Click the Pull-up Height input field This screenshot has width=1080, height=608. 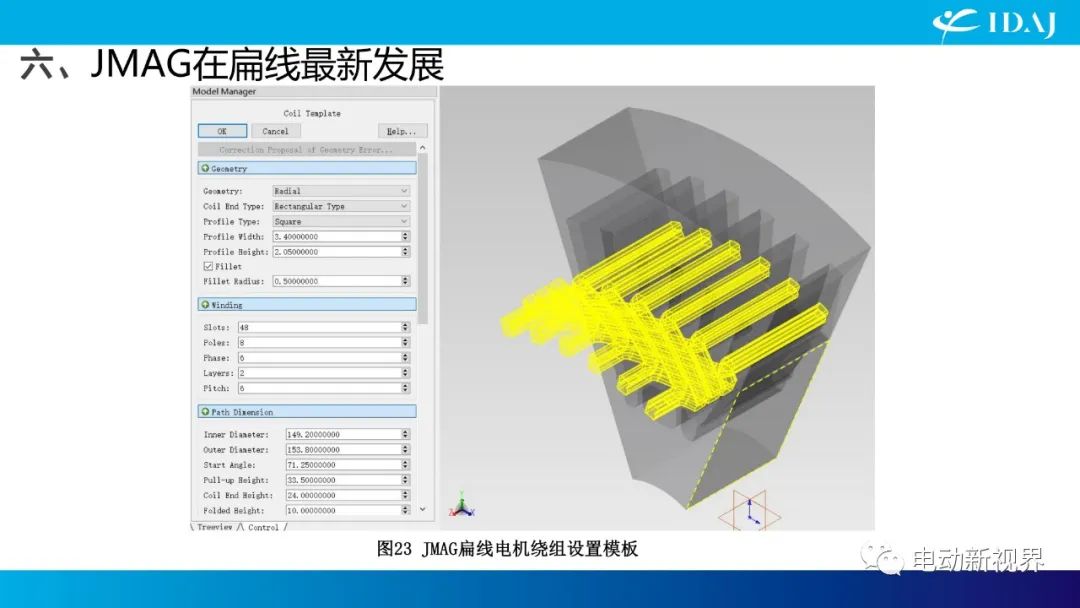(344, 480)
